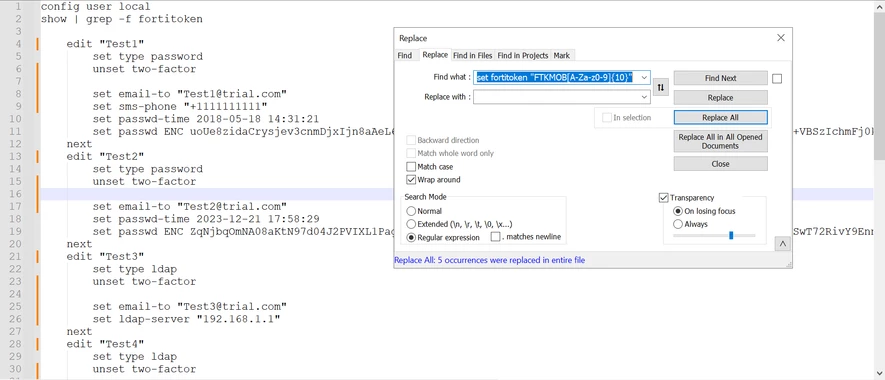Toggle the Transparency checkbox
The width and height of the screenshot is (885, 380).
pyautogui.click(x=664, y=198)
